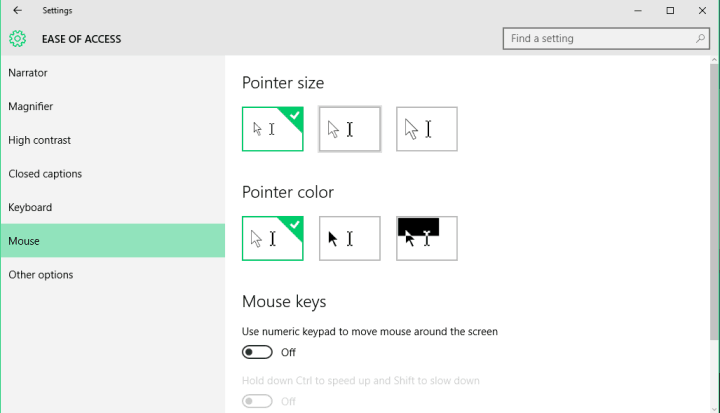Pick the largest pointer size option
Viewport: 720px width, 413px height.
click(x=427, y=129)
